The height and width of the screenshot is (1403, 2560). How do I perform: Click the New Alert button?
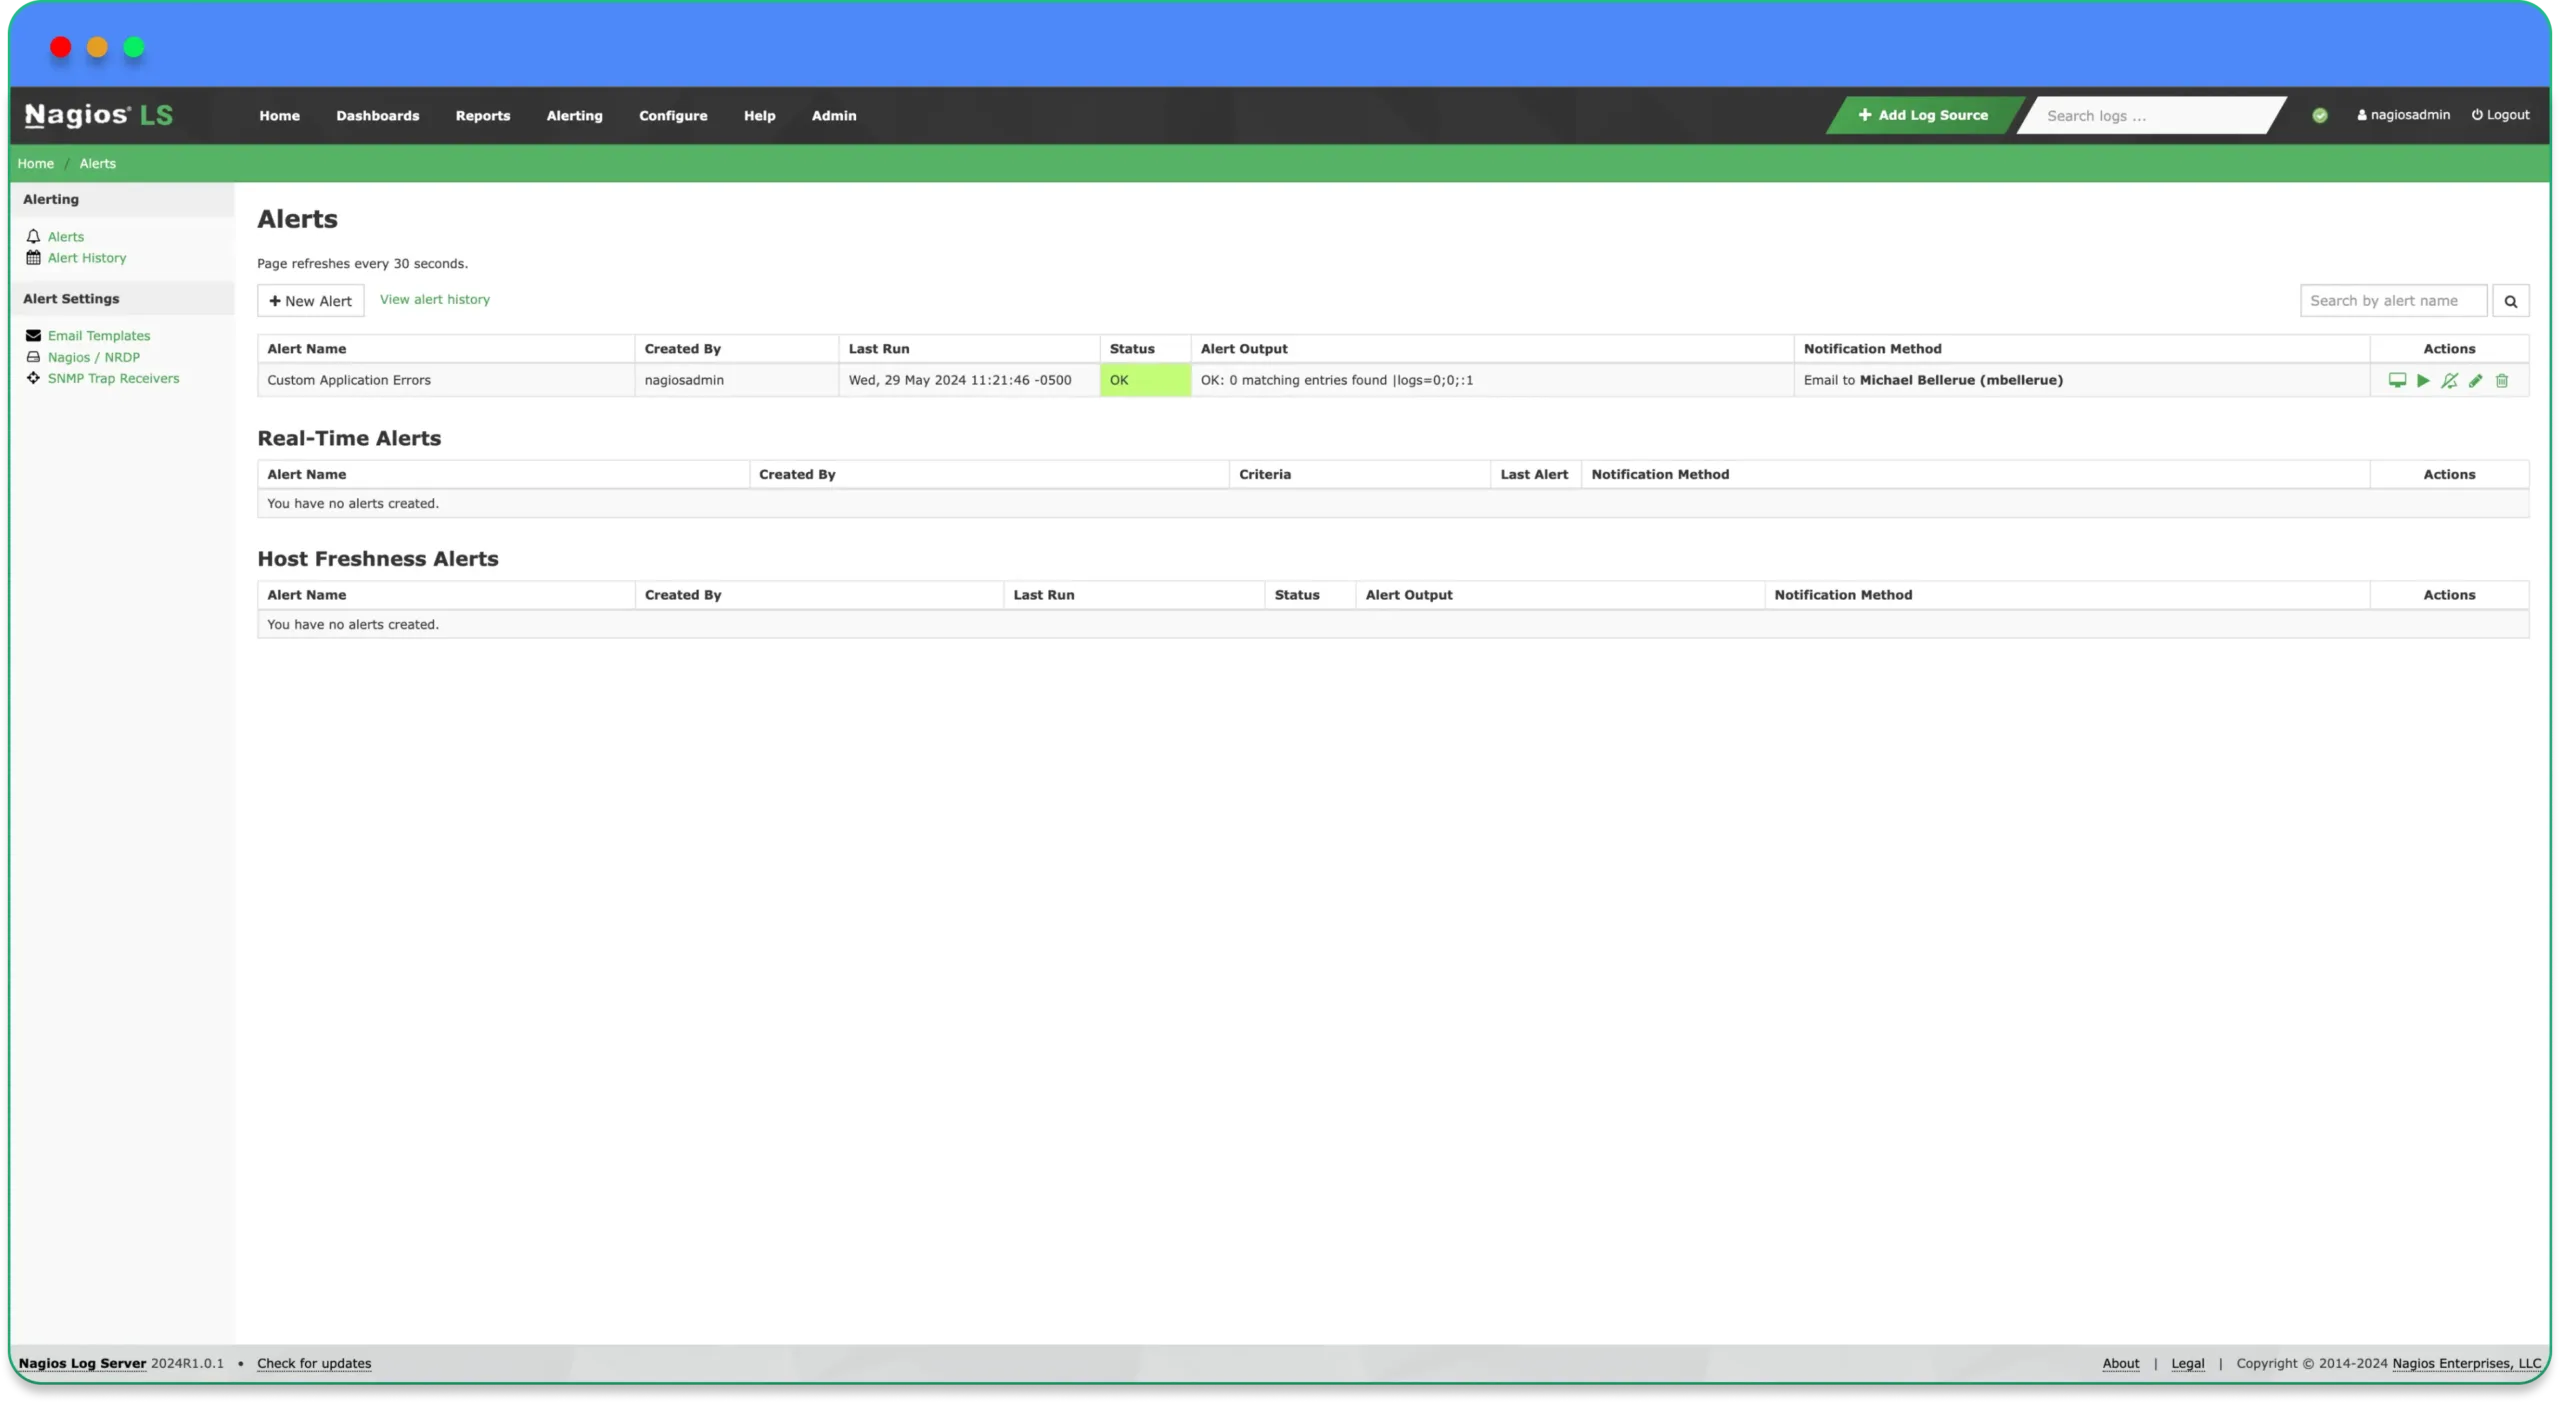click(311, 301)
